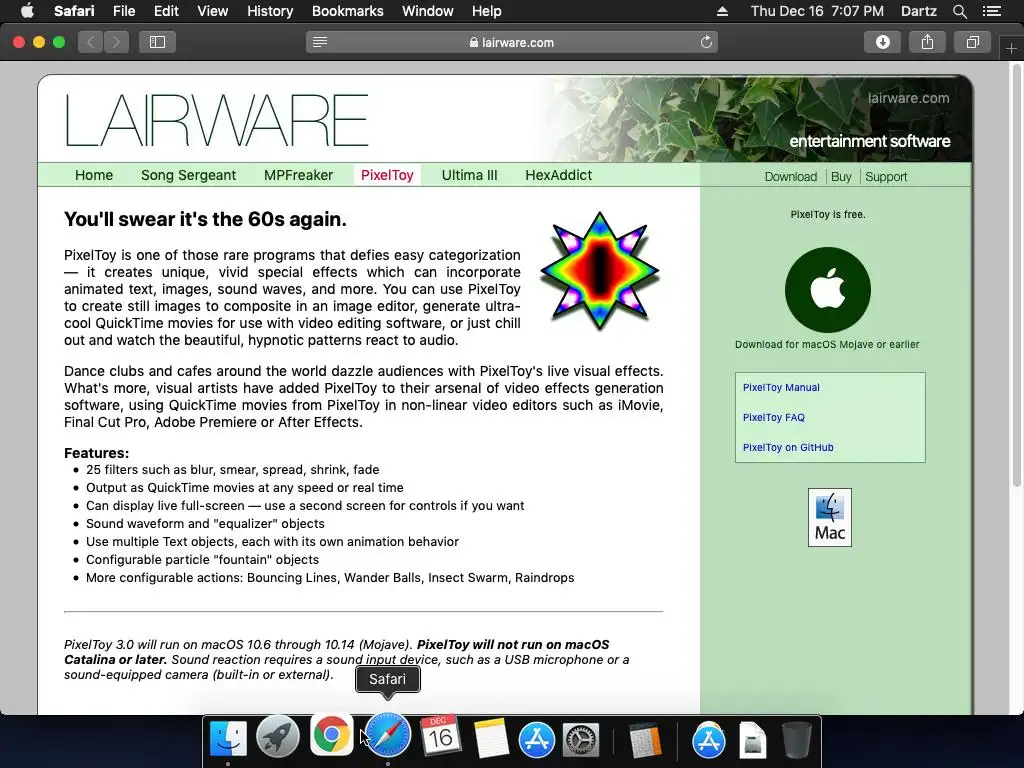Open the document file stack in Dock
This screenshot has height=768, width=1024.
pos(752,740)
